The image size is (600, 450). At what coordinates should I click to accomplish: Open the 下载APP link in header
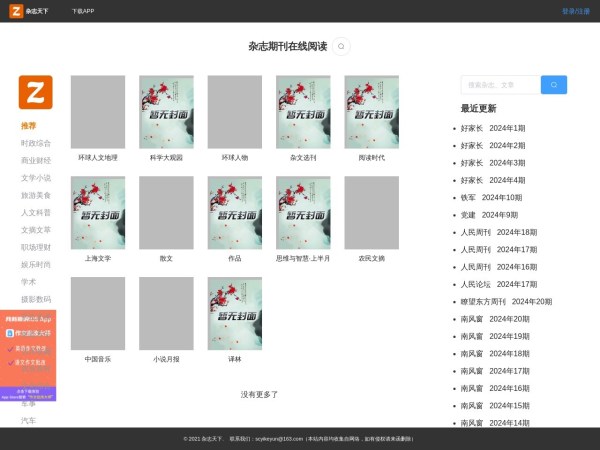[83, 11]
